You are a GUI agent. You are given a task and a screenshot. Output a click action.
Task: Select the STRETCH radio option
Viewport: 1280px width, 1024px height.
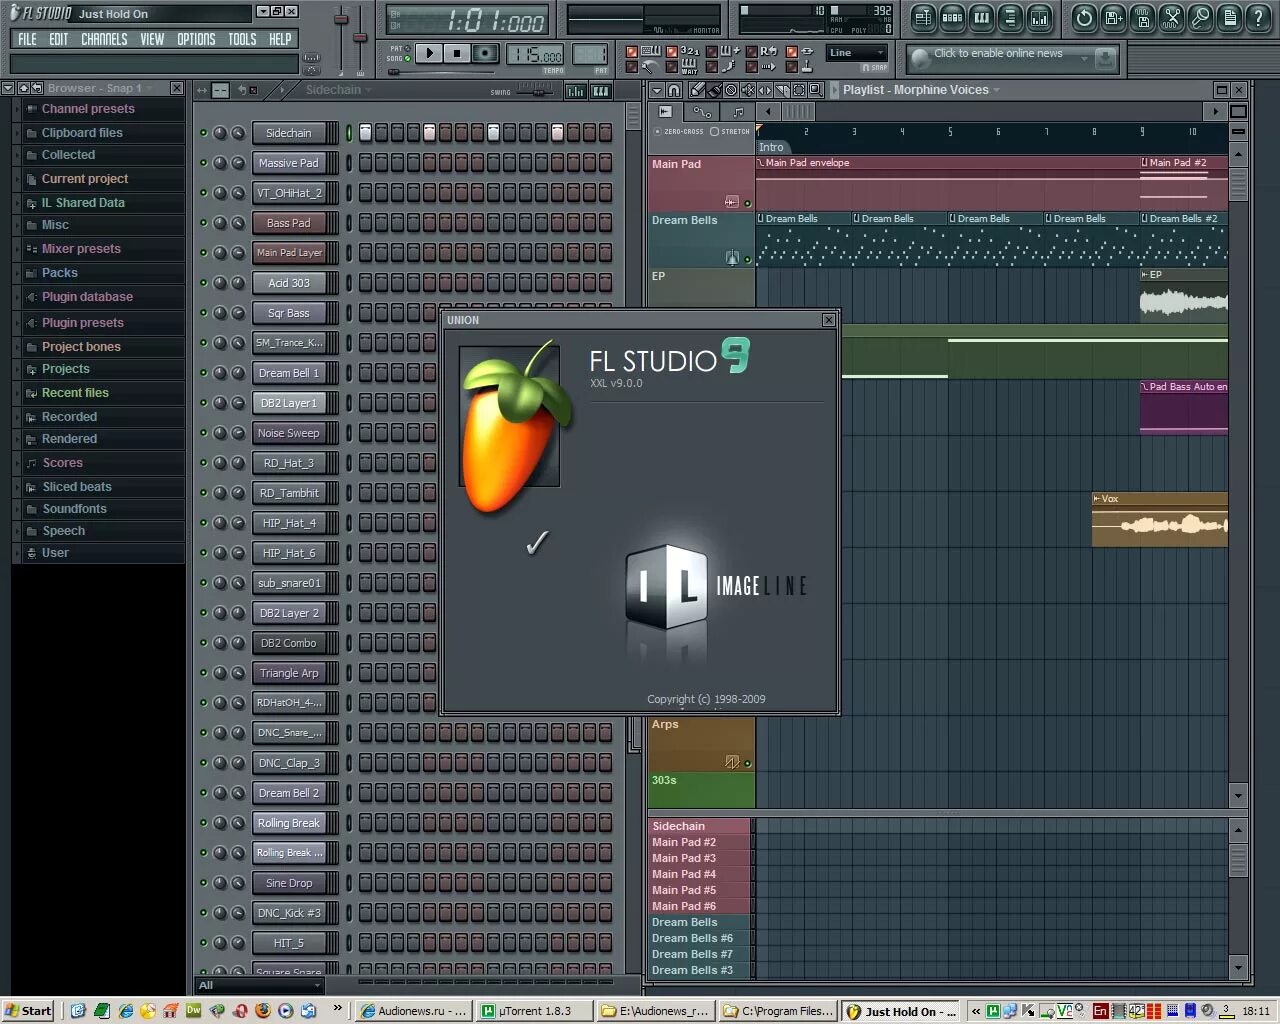tap(730, 131)
